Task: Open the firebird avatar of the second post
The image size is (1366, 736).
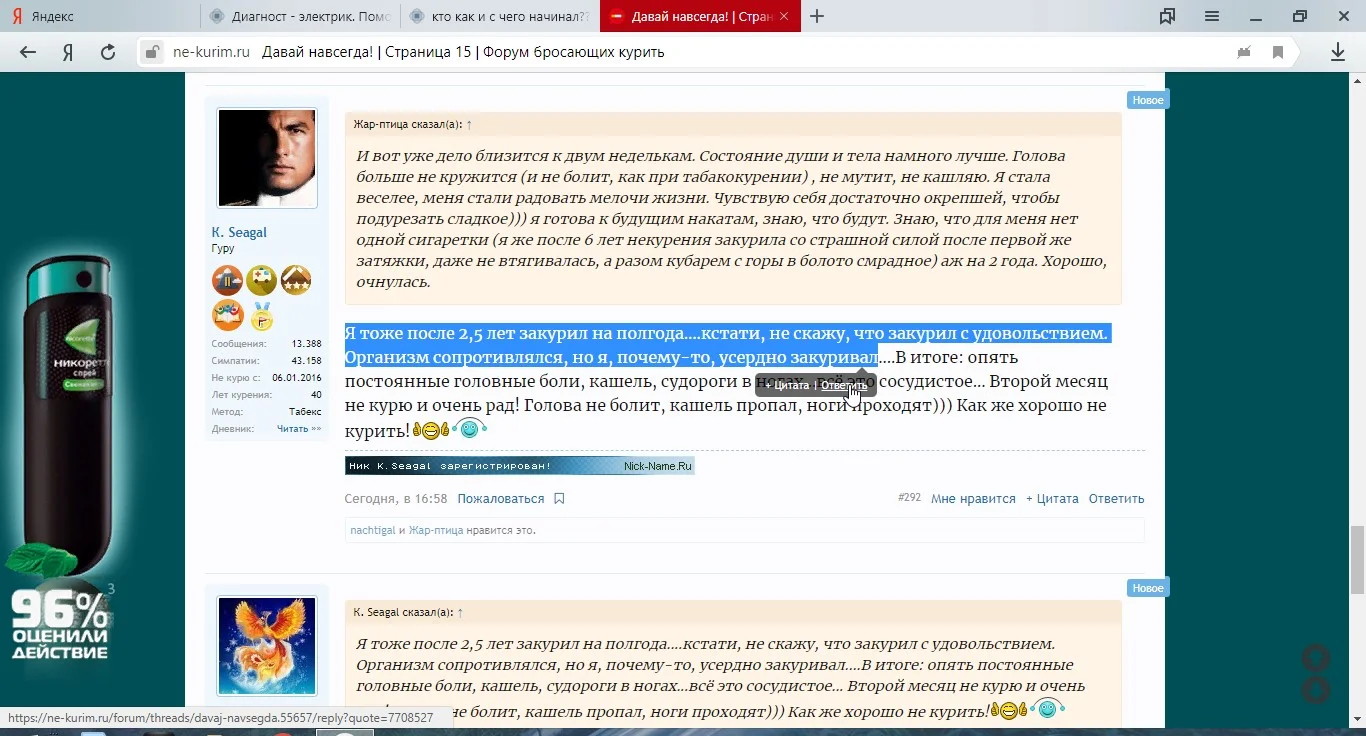Action: click(x=267, y=646)
